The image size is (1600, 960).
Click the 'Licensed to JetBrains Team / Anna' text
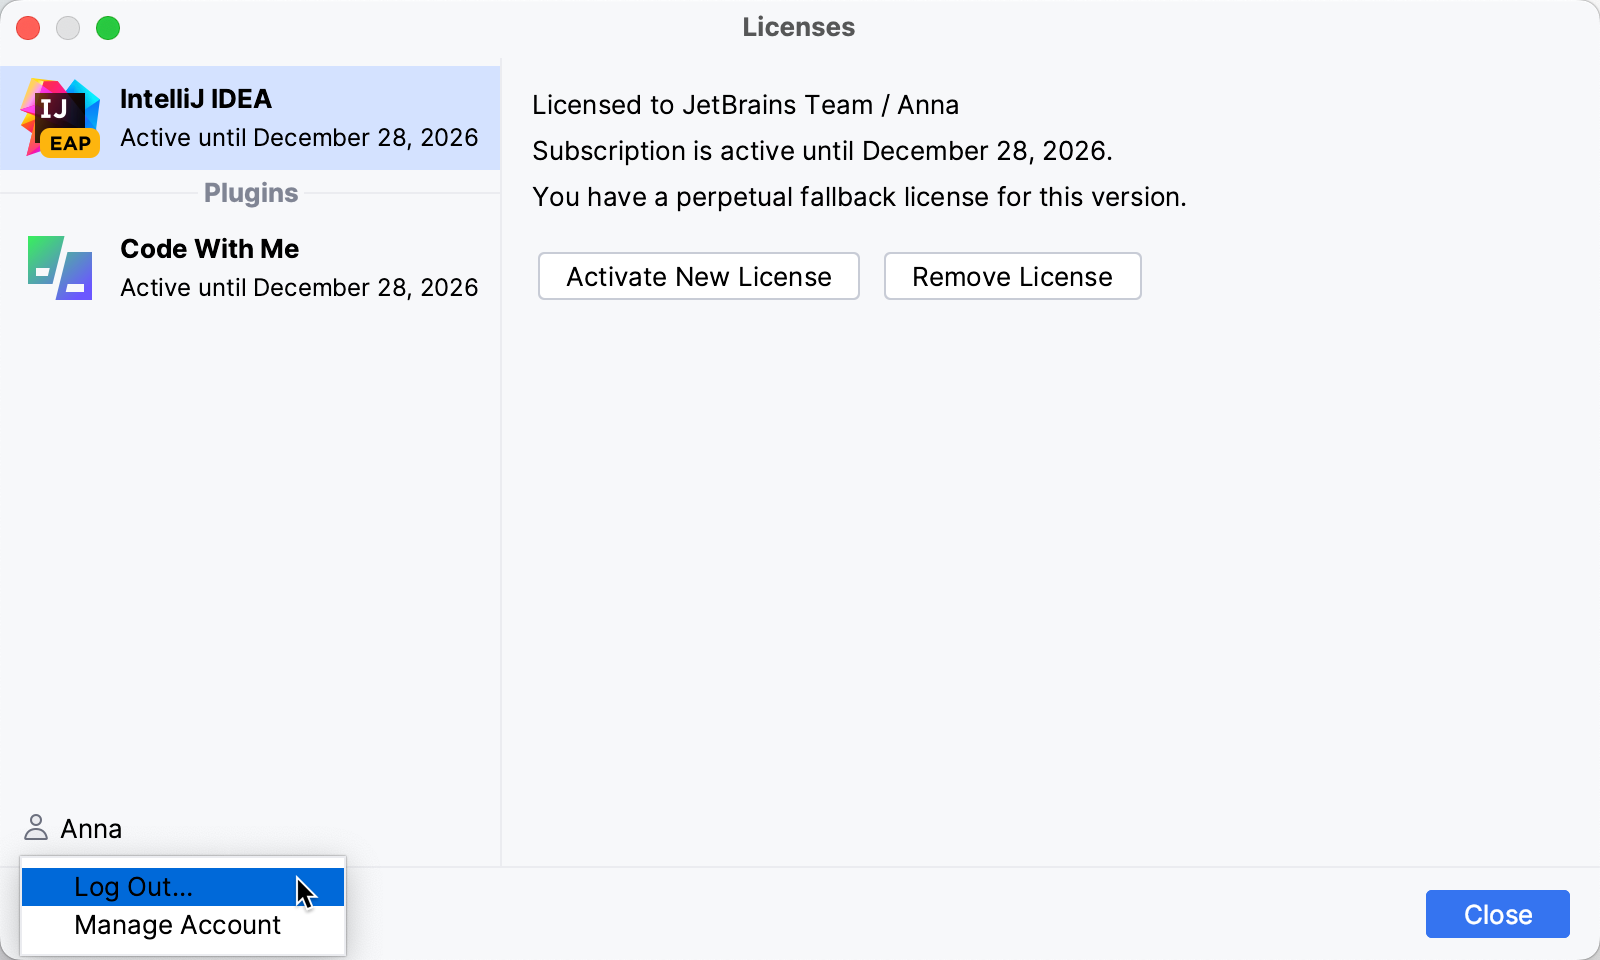(x=745, y=105)
